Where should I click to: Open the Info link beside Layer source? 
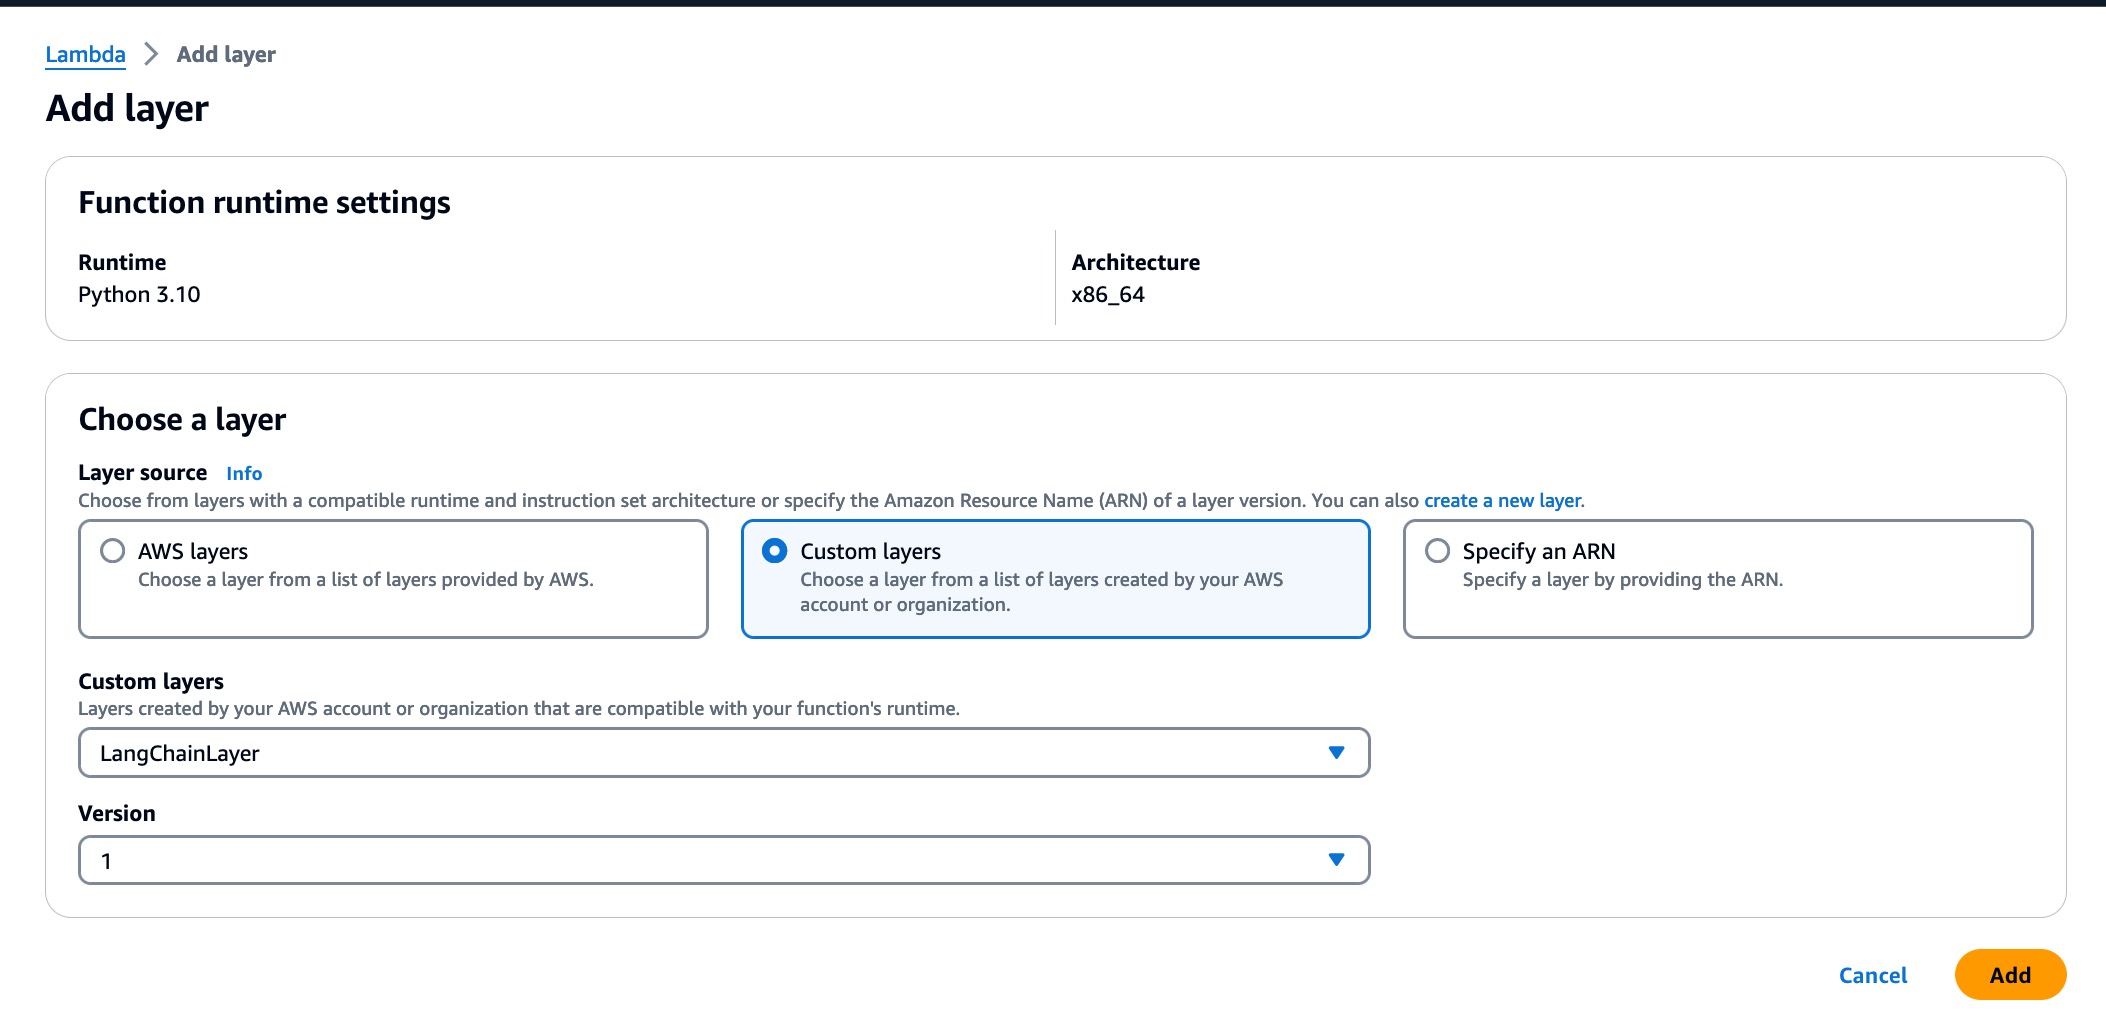pos(244,473)
